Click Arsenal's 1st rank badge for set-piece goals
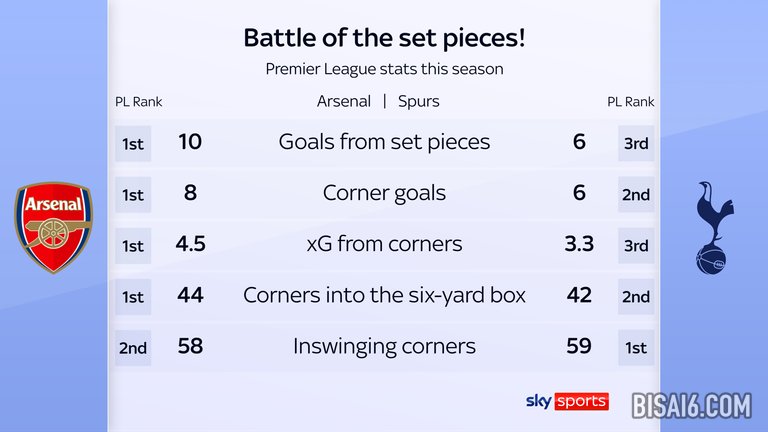 pyautogui.click(x=133, y=143)
